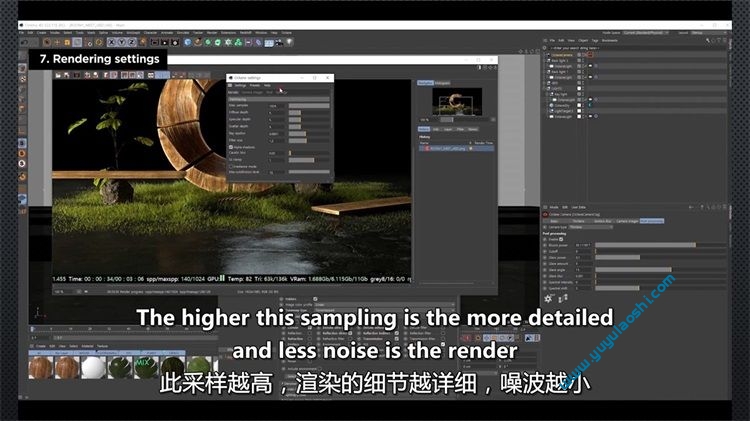Screen dimensions: 750x421
Task: Click Render to Picture Viewer icon
Action: (x=165, y=42)
